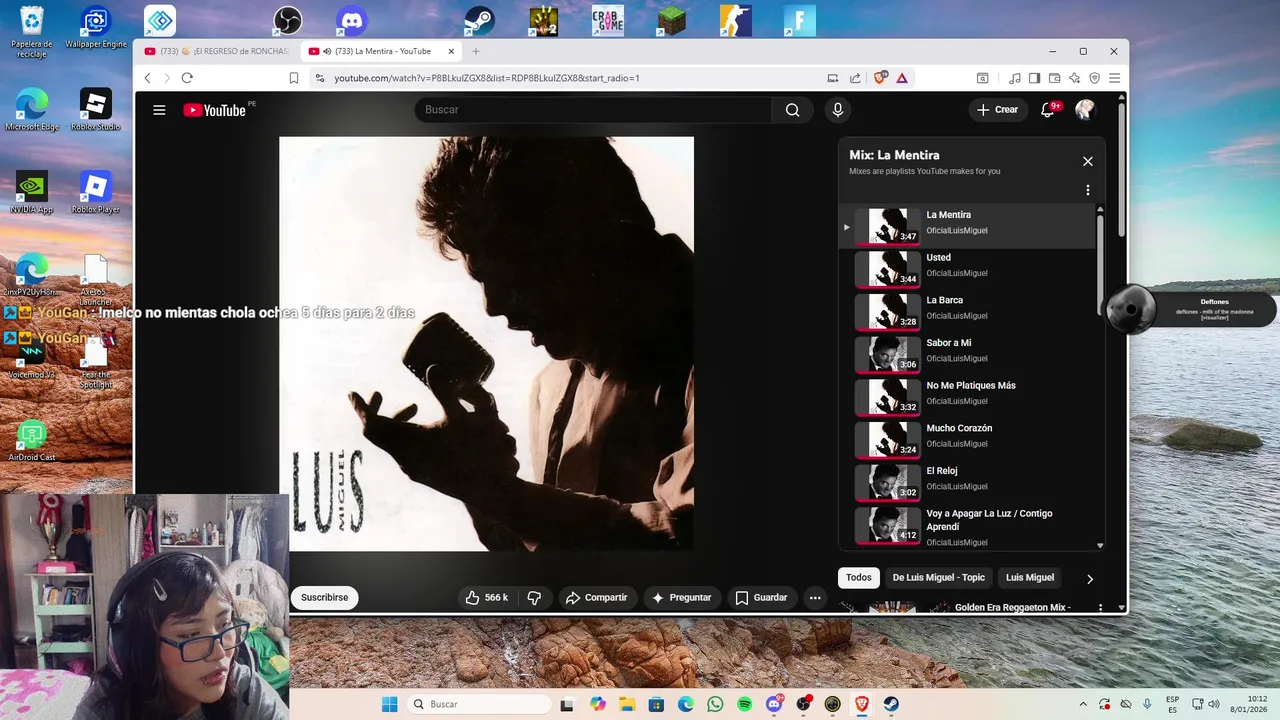Open options for Golden Era Reggaeton Mix
The image size is (1280, 720).
point(1101,607)
